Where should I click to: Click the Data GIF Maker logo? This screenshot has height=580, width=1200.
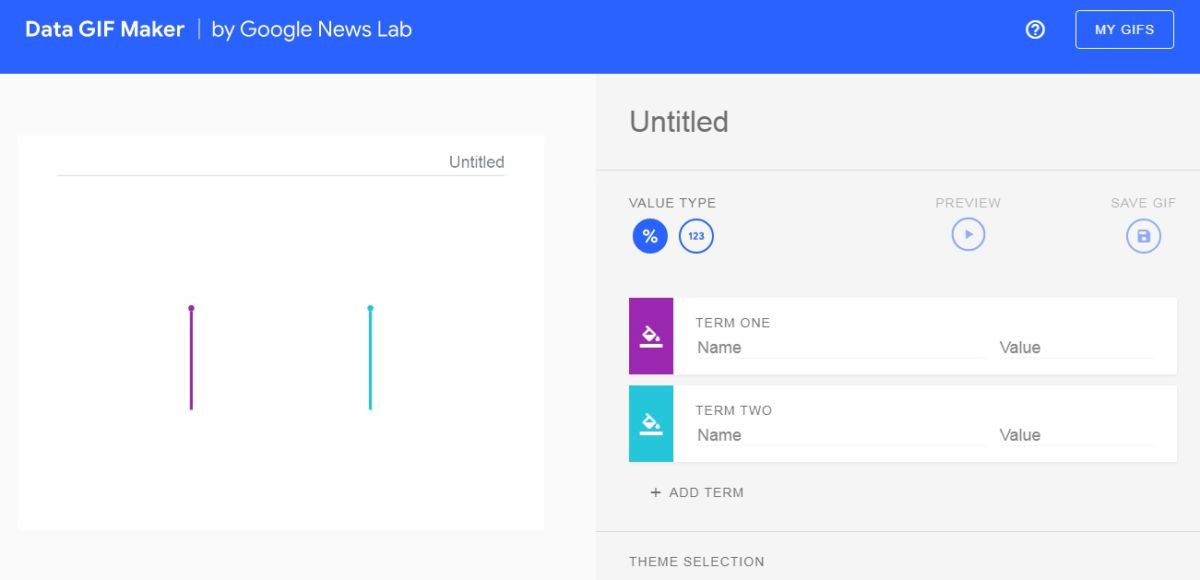[105, 29]
